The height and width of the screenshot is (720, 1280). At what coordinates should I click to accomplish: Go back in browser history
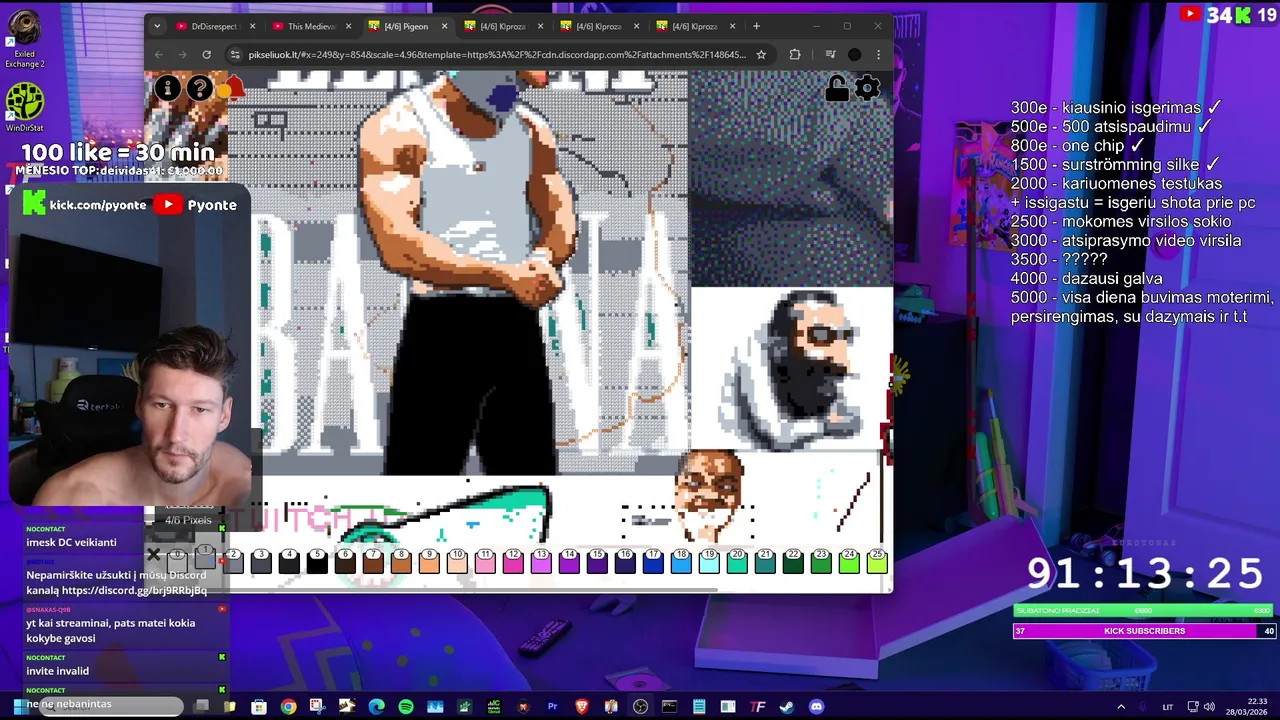159,55
